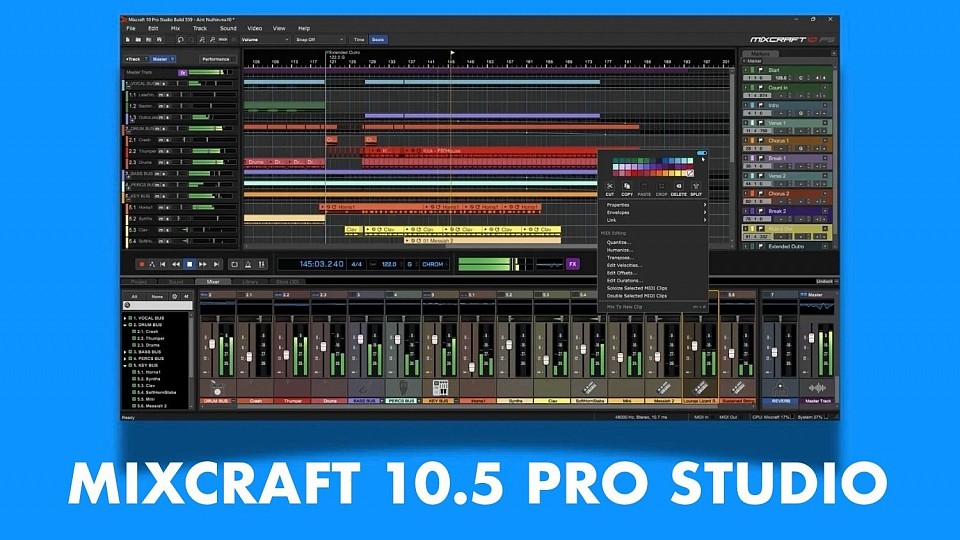Open the File menu

[131, 28]
